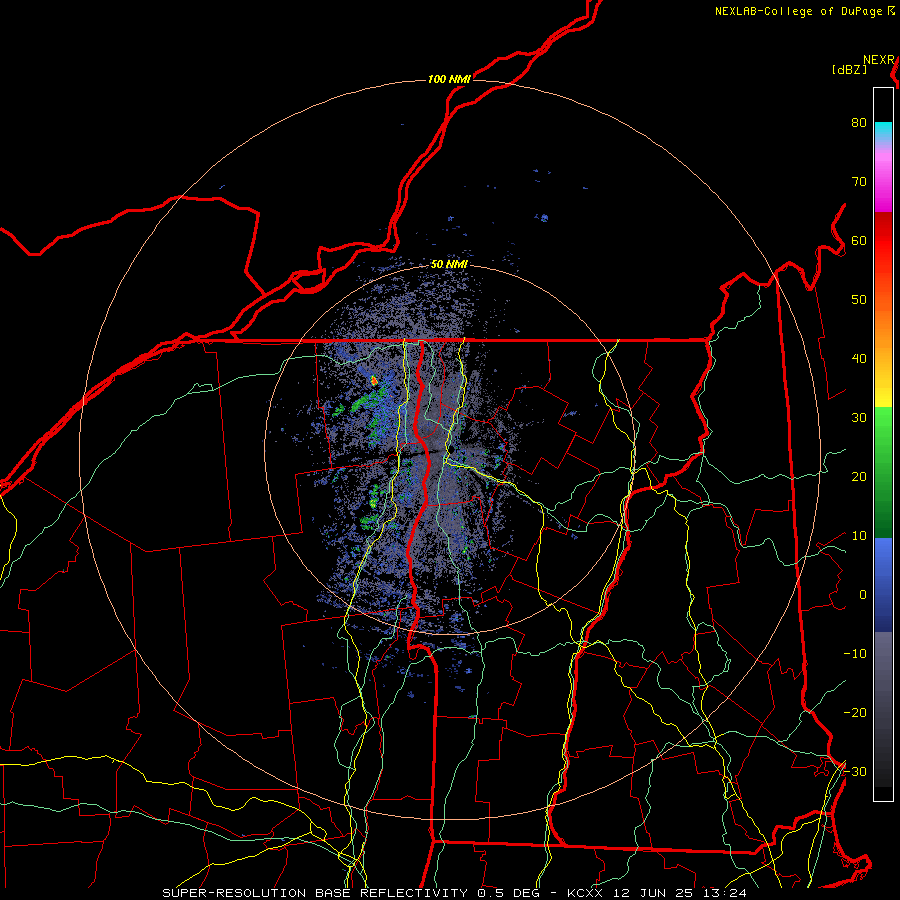Click the green segment of the color bar
This screenshot has width=900, height=900.
tap(883, 472)
